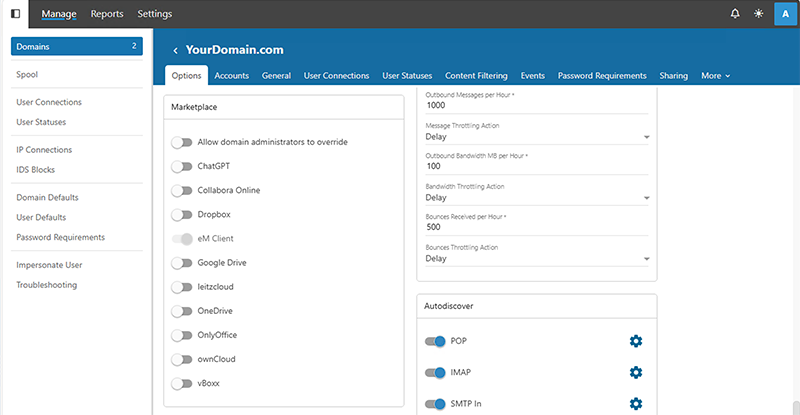Select Domains in the sidebar

coord(77,46)
